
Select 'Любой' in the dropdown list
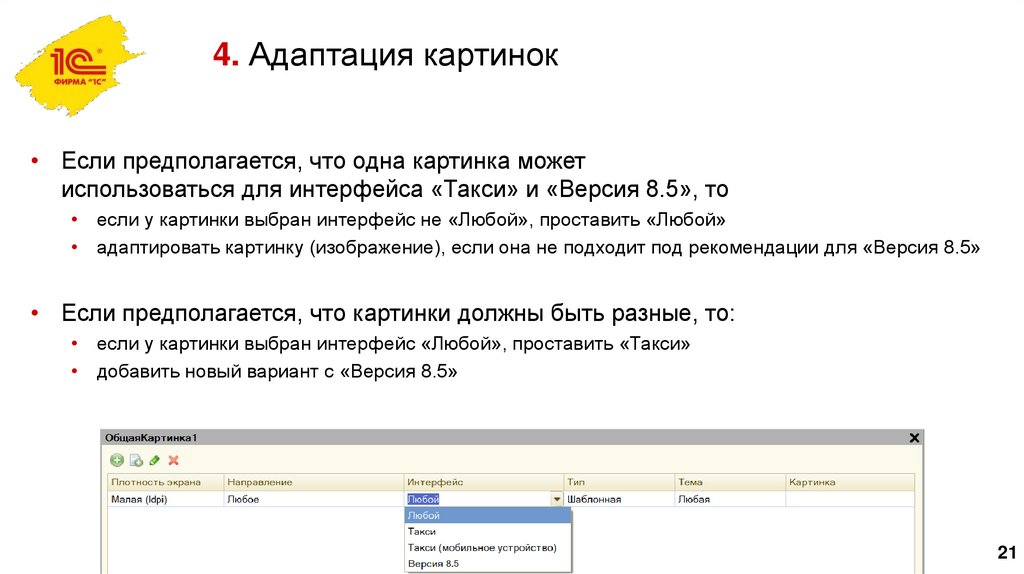(x=488, y=515)
